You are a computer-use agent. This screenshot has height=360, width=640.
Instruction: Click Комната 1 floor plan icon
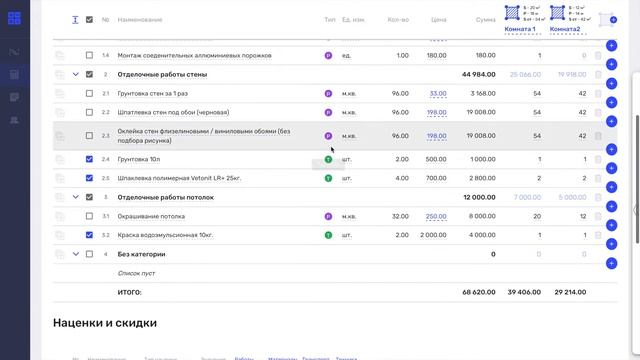pyautogui.click(x=512, y=13)
